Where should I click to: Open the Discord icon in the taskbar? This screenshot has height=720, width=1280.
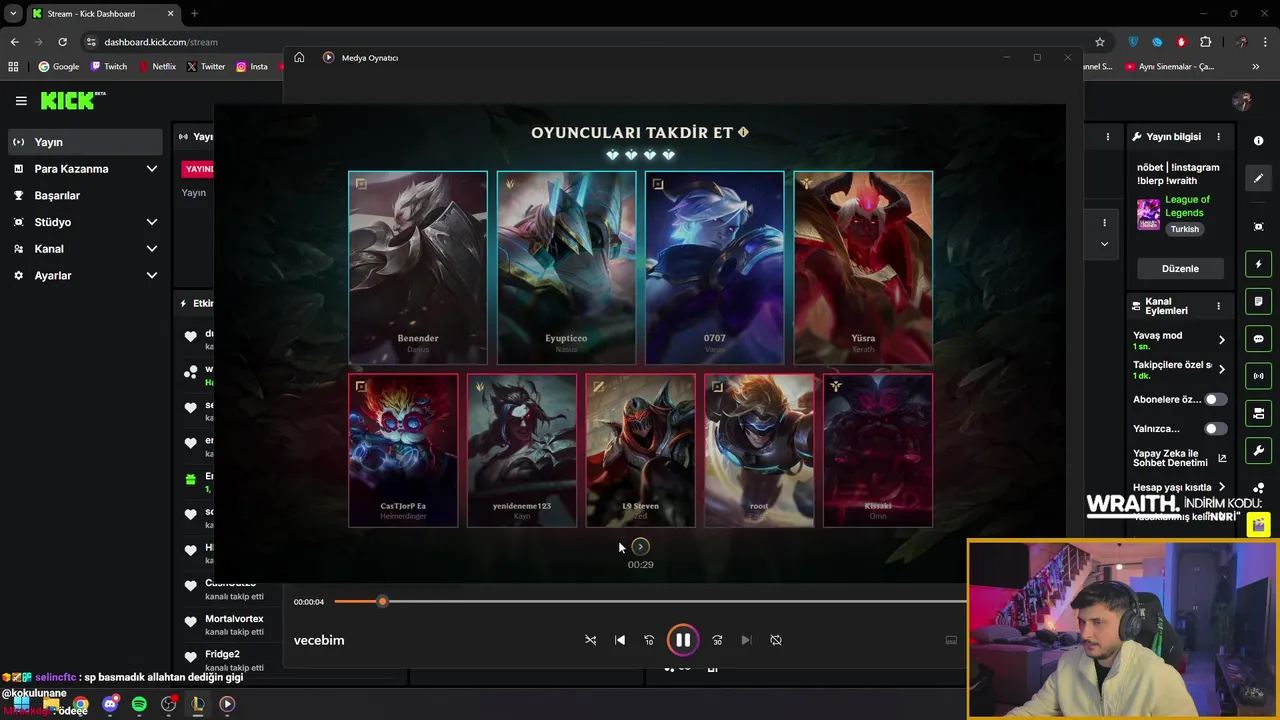(x=110, y=704)
